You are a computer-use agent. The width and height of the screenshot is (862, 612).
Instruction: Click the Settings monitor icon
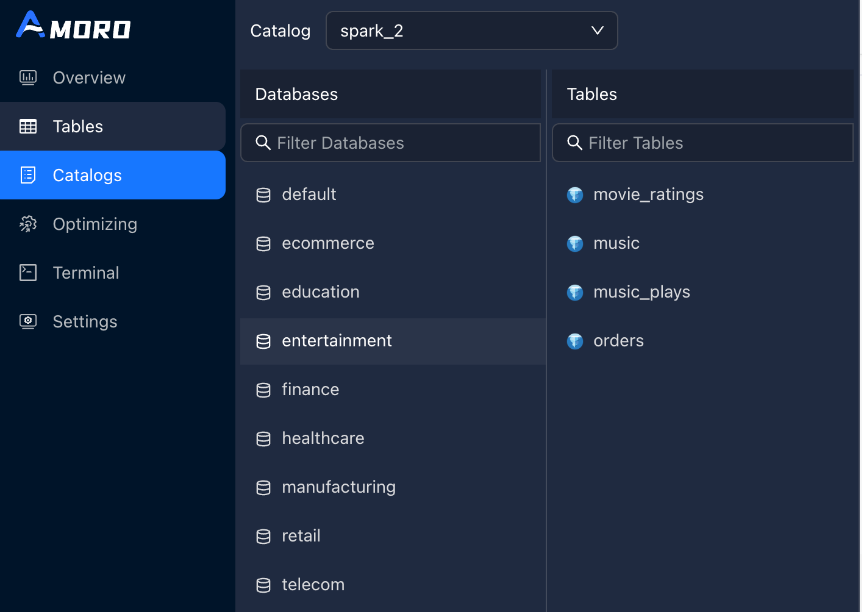click(x=28, y=322)
